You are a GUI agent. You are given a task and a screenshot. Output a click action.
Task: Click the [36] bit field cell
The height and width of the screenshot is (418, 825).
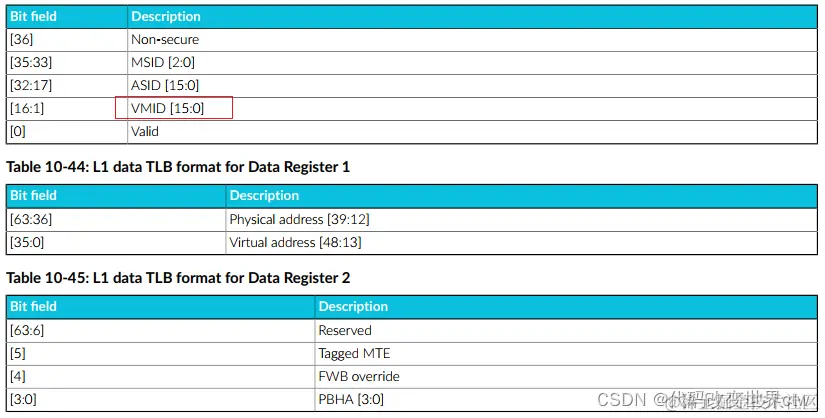point(67,39)
